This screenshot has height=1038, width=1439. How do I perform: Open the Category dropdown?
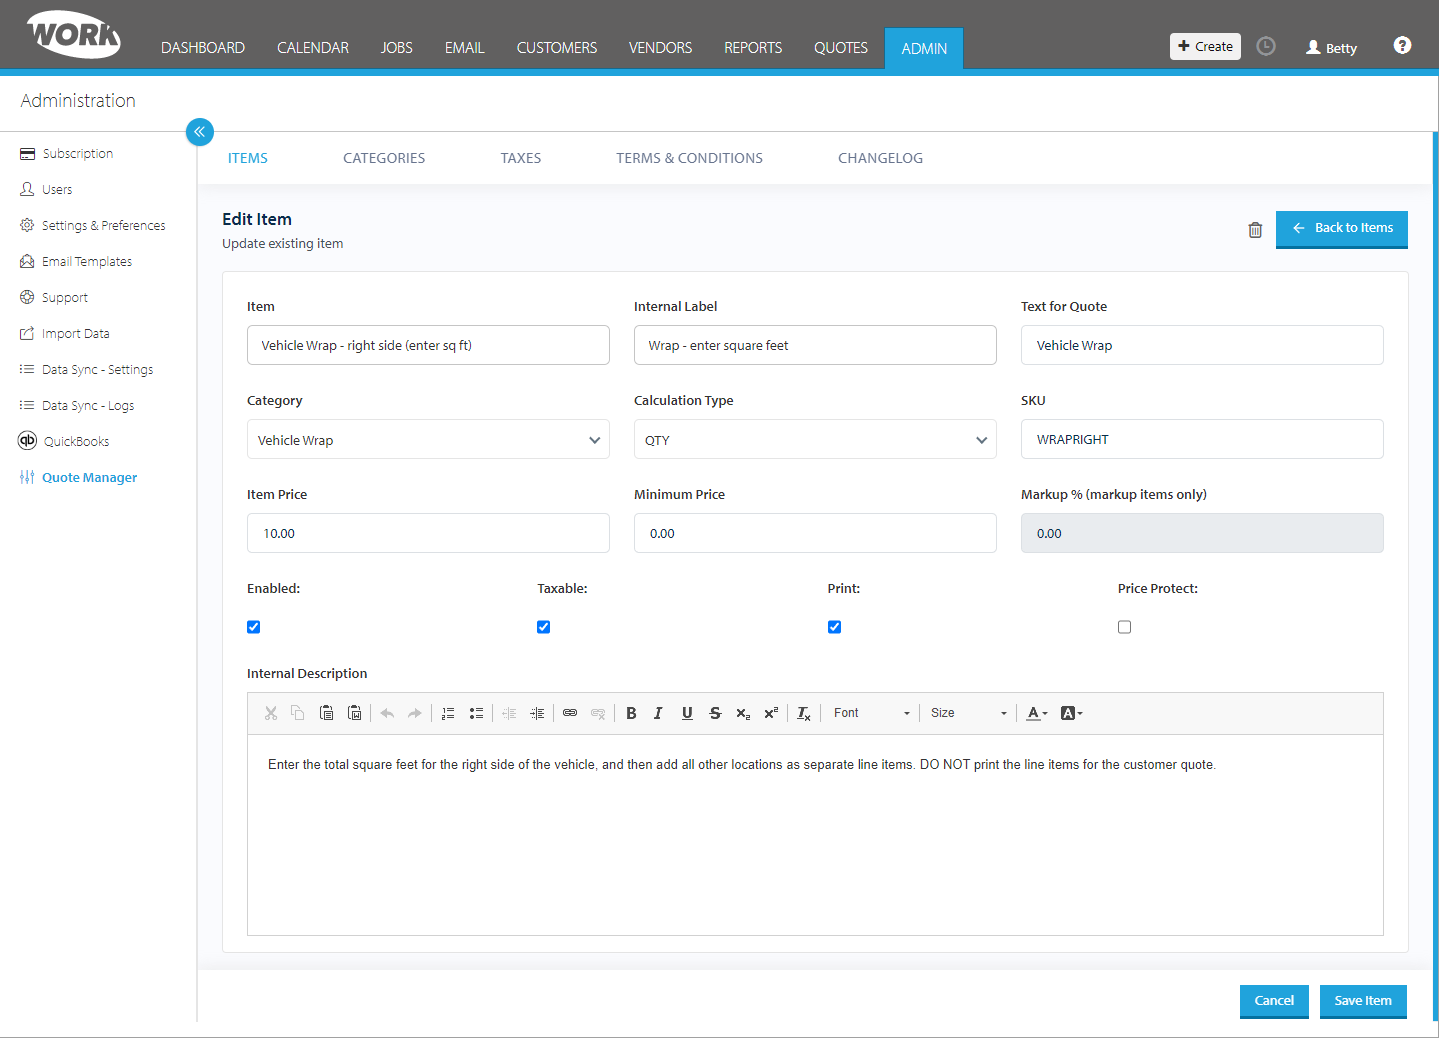[x=428, y=439]
